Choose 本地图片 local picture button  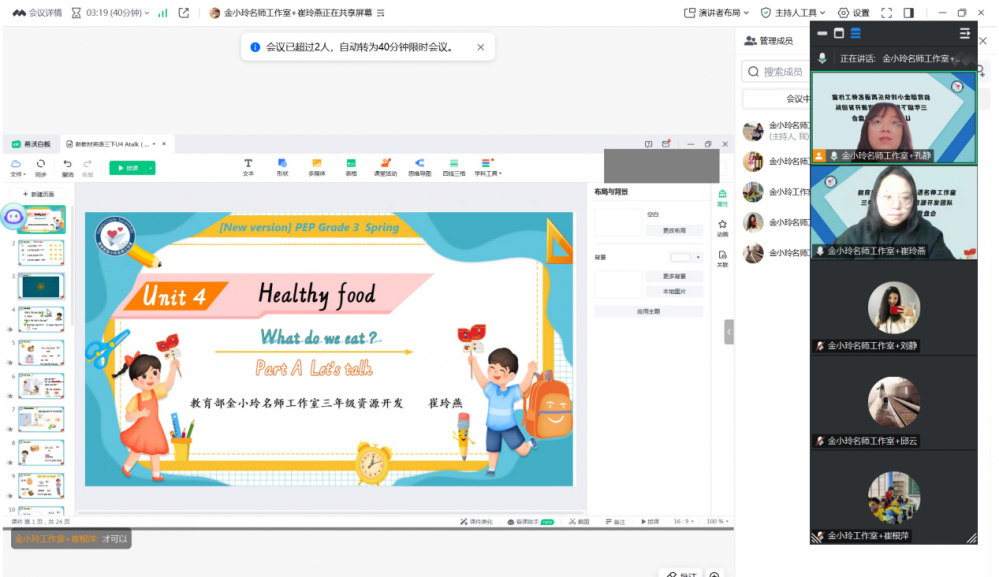[674, 291]
